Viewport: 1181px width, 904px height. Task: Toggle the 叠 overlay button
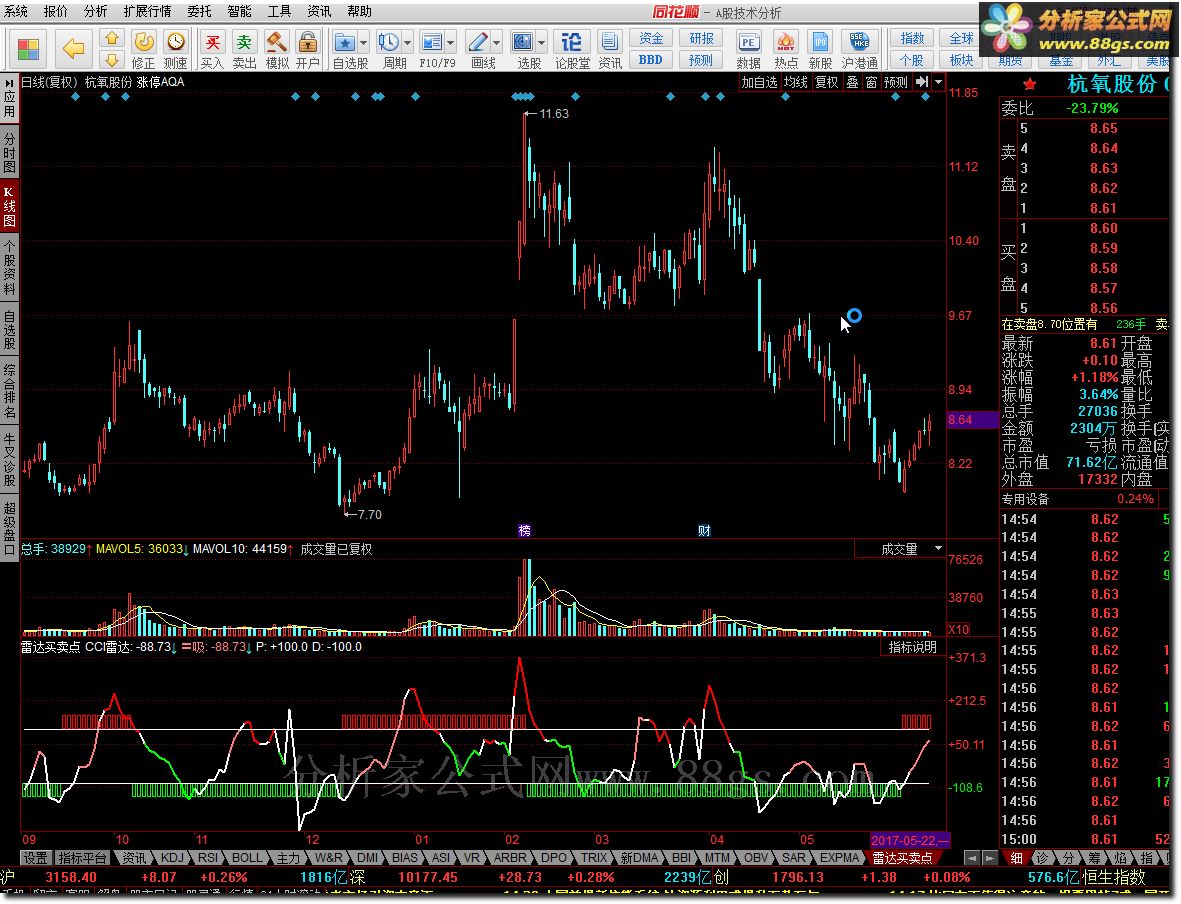click(852, 82)
